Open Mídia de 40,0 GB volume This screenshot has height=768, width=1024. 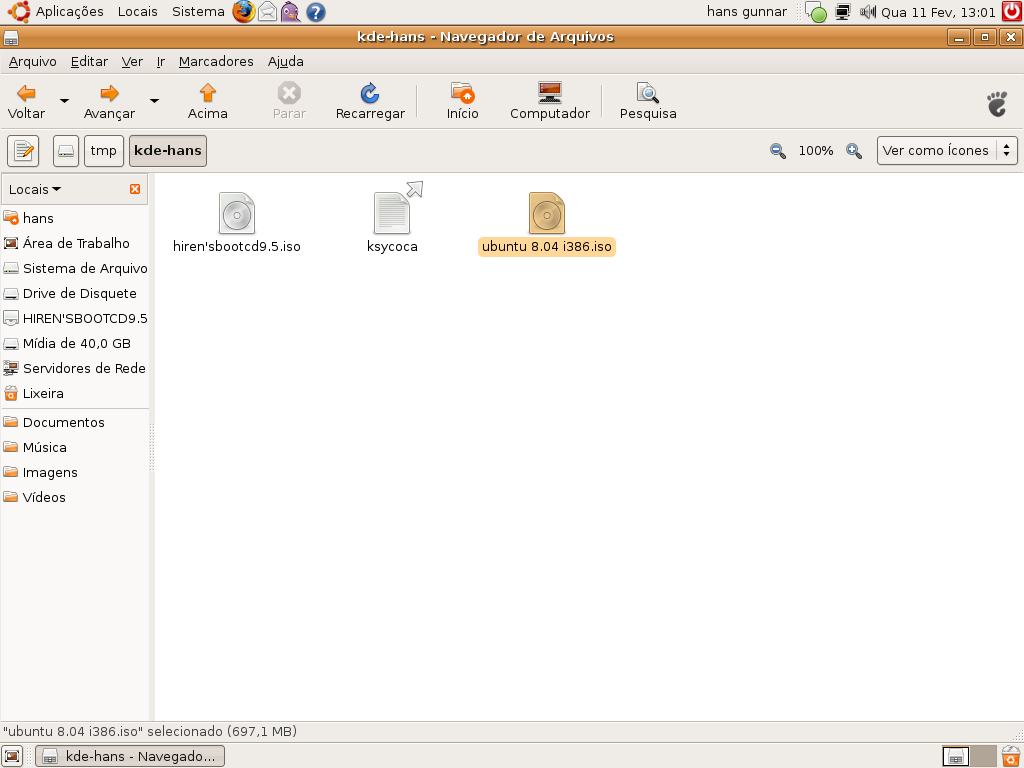74,344
